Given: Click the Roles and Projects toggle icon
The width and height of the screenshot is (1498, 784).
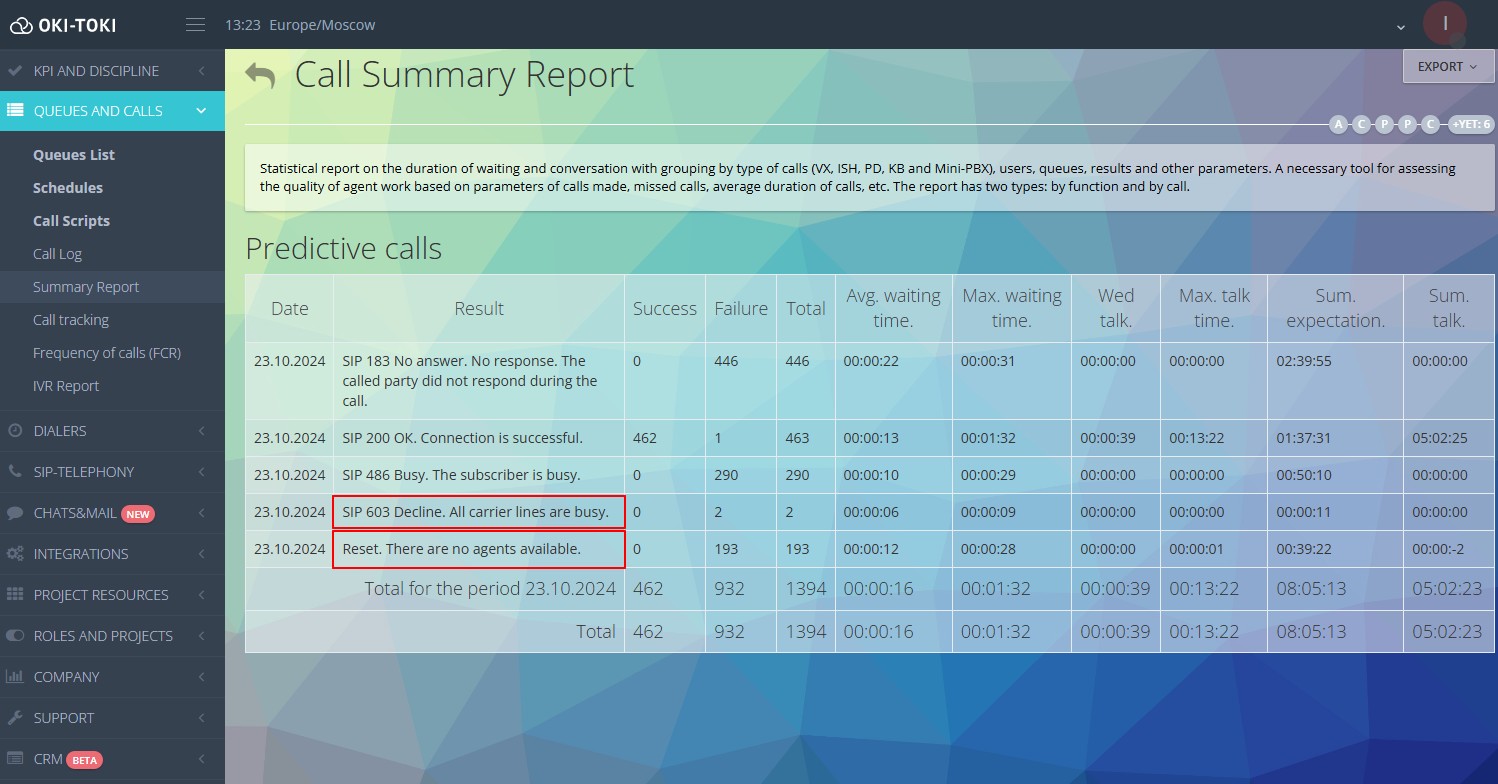Looking at the screenshot, I should (15, 636).
